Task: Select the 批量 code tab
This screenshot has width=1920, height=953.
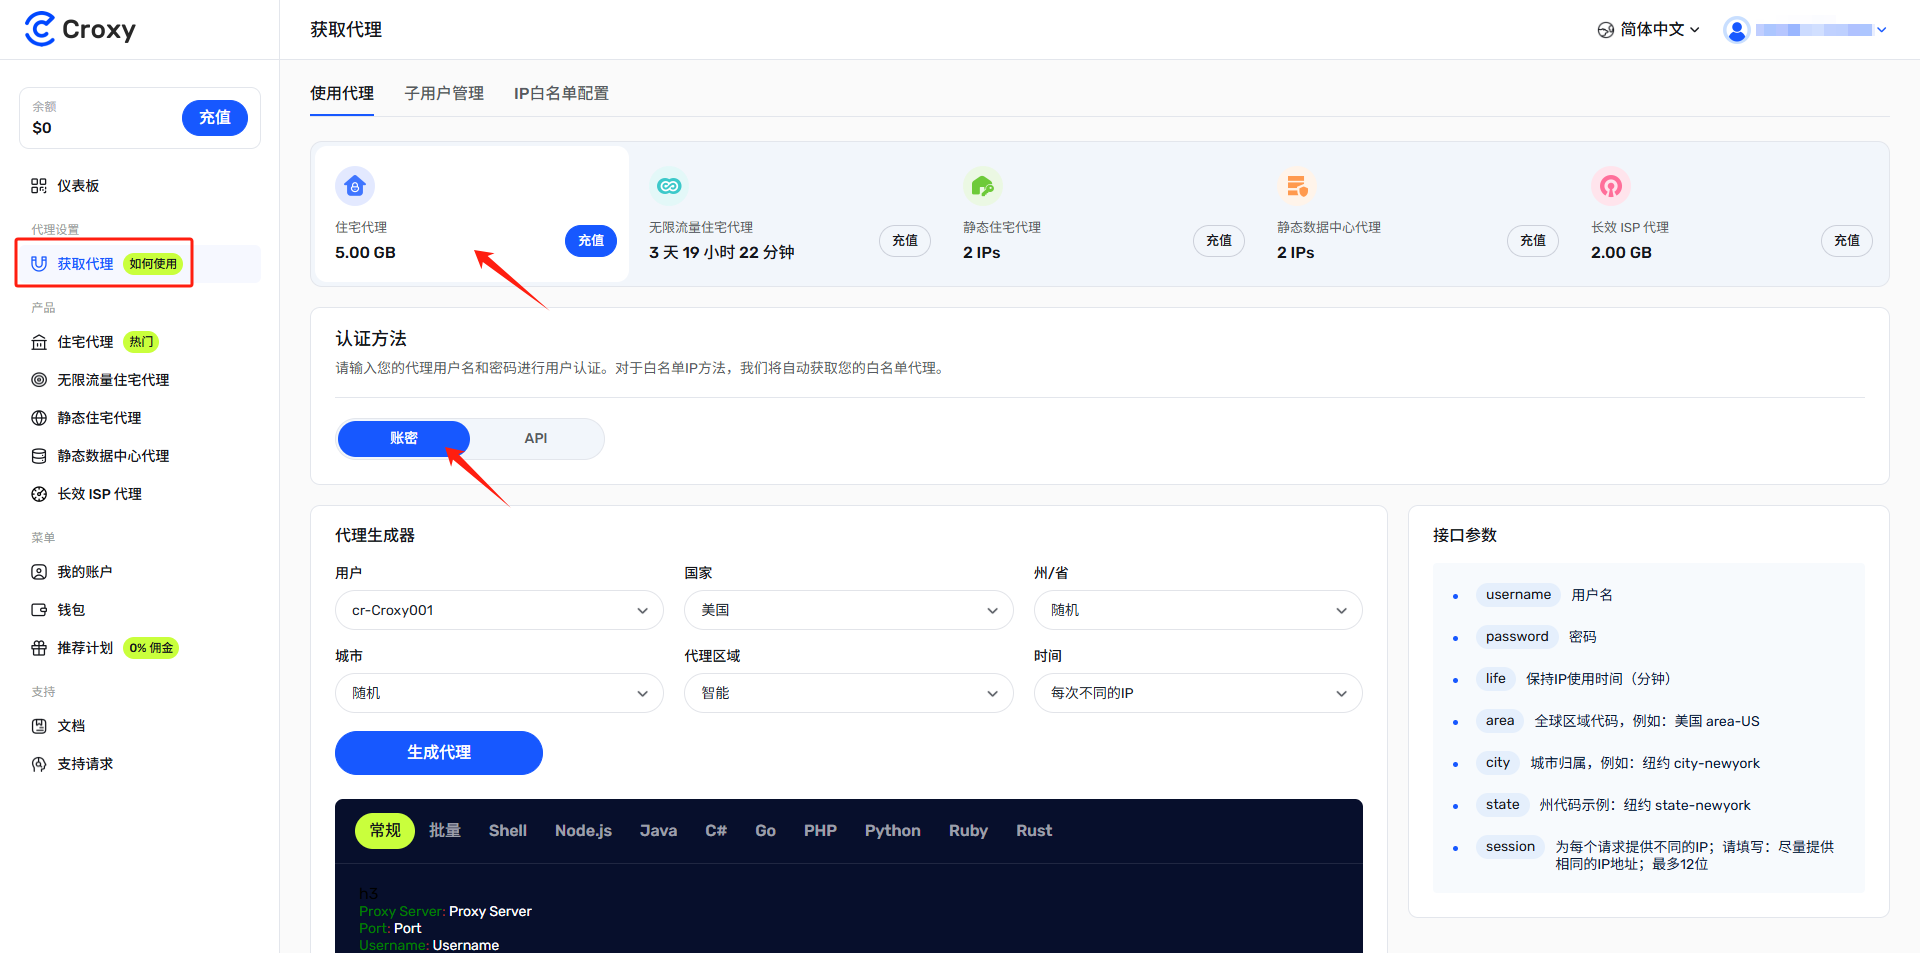Action: coord(445,831)
